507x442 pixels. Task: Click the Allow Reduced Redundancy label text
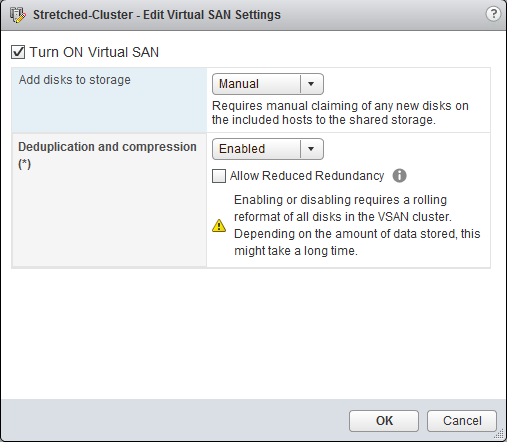307,176
